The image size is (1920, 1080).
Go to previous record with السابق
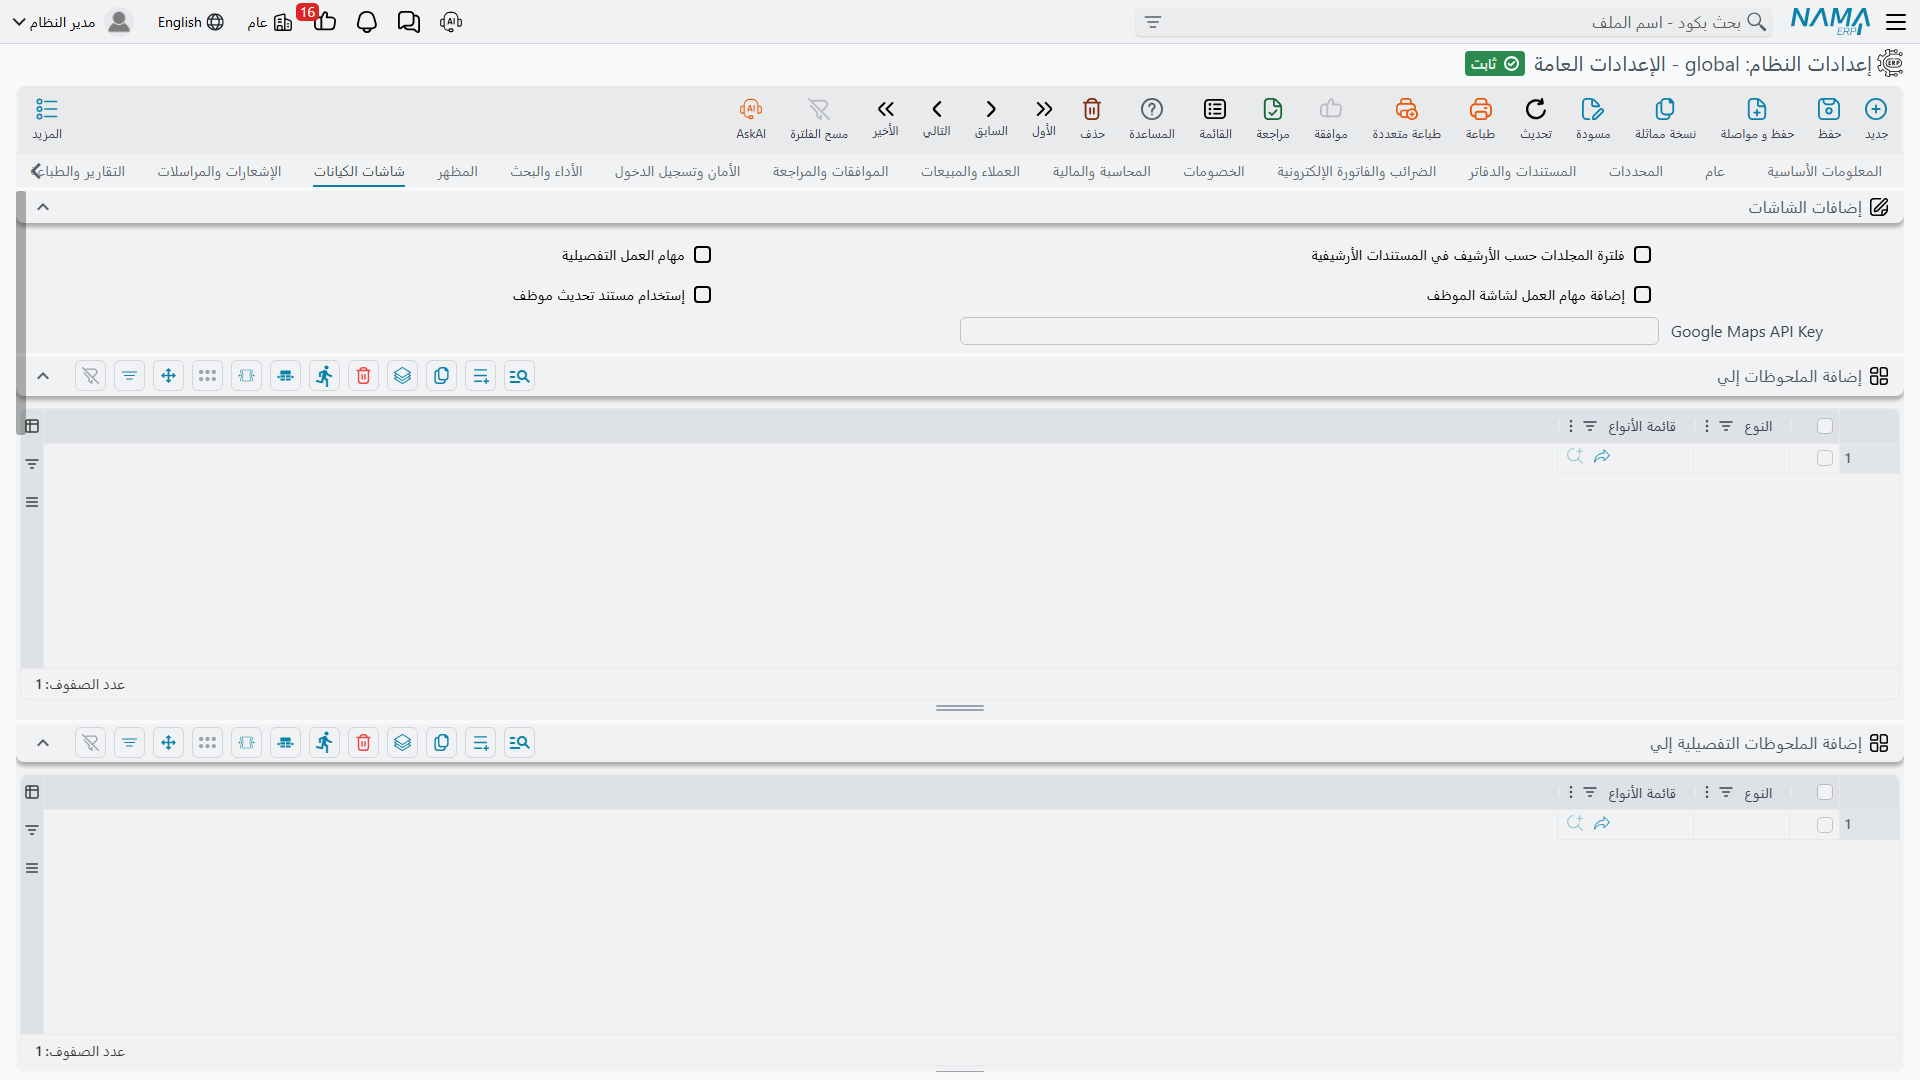[991, 109]
